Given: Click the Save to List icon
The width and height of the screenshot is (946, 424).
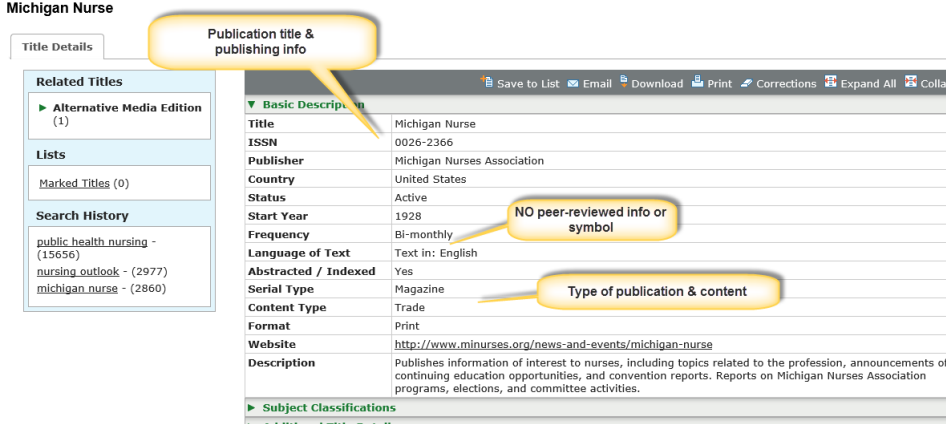Looking at the screenshot, I should [487, 82].
